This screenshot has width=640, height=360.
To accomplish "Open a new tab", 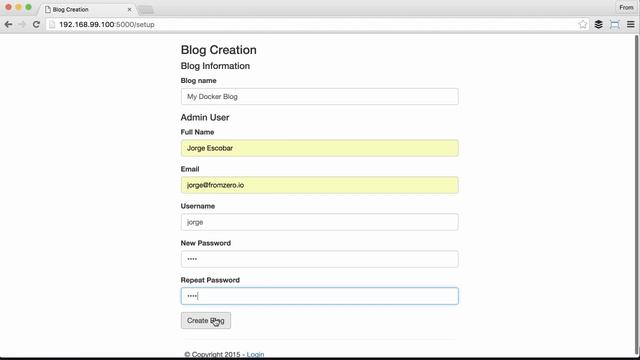I will [x=146, y=9].
